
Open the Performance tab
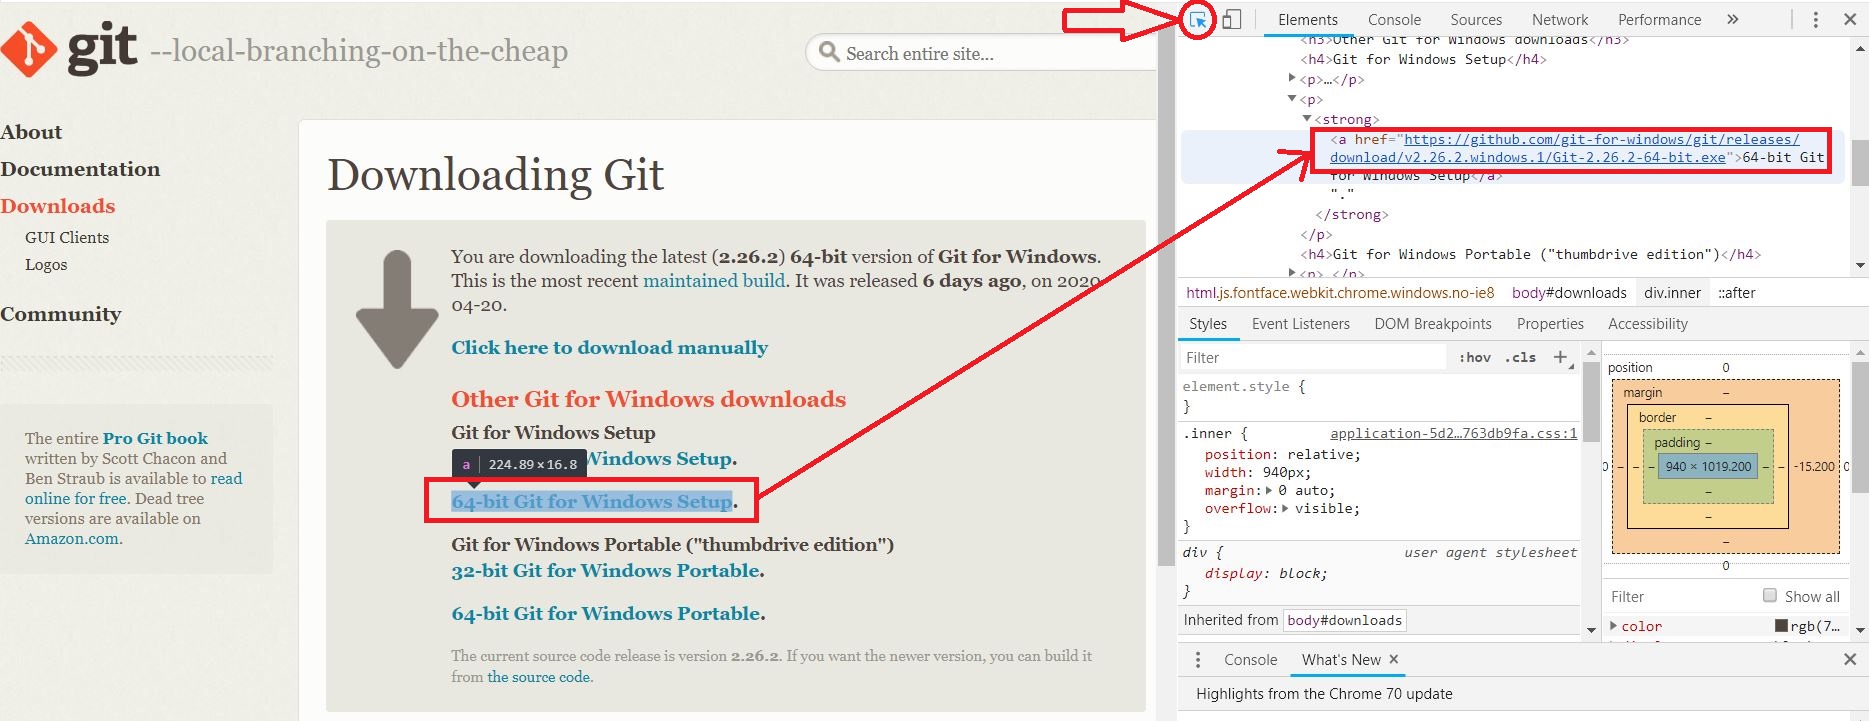pos(1659,19)
